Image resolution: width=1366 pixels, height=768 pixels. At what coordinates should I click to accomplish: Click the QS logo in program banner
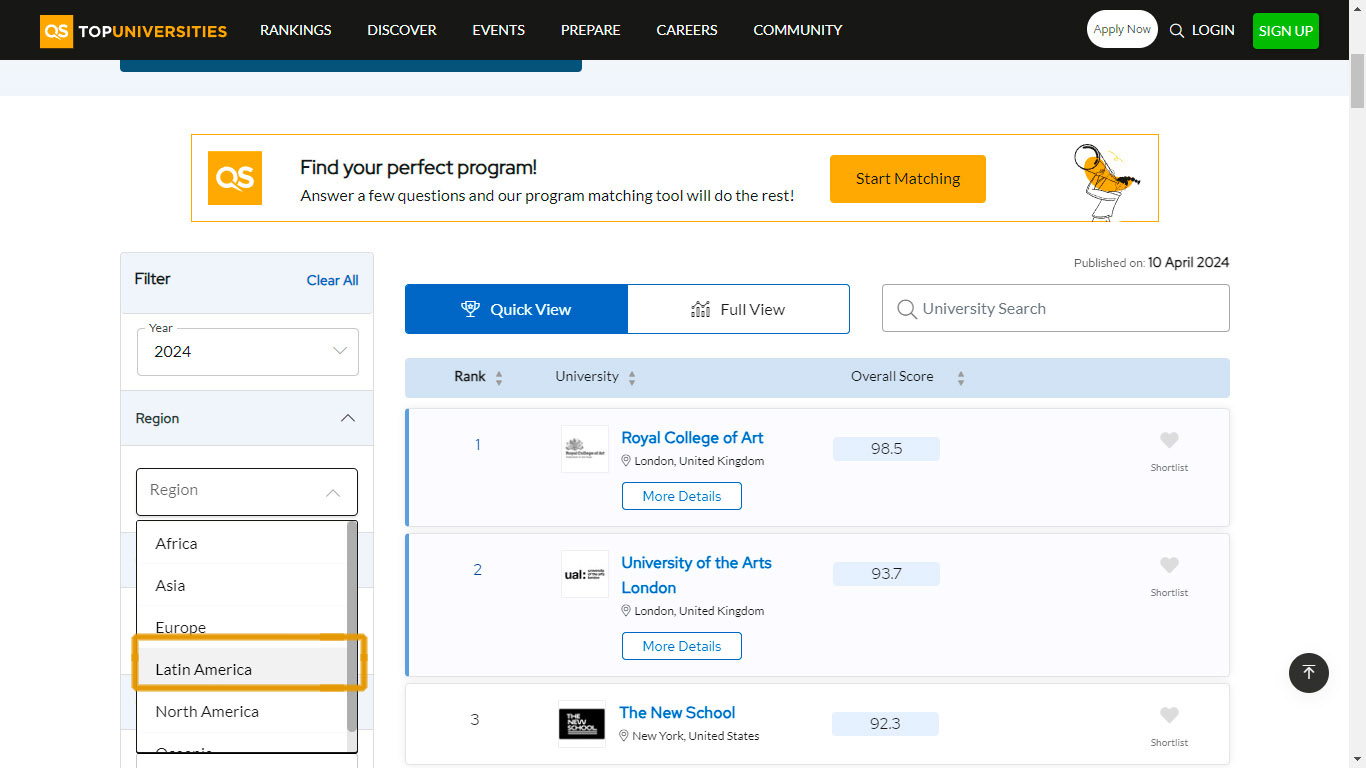coord(235,178)
